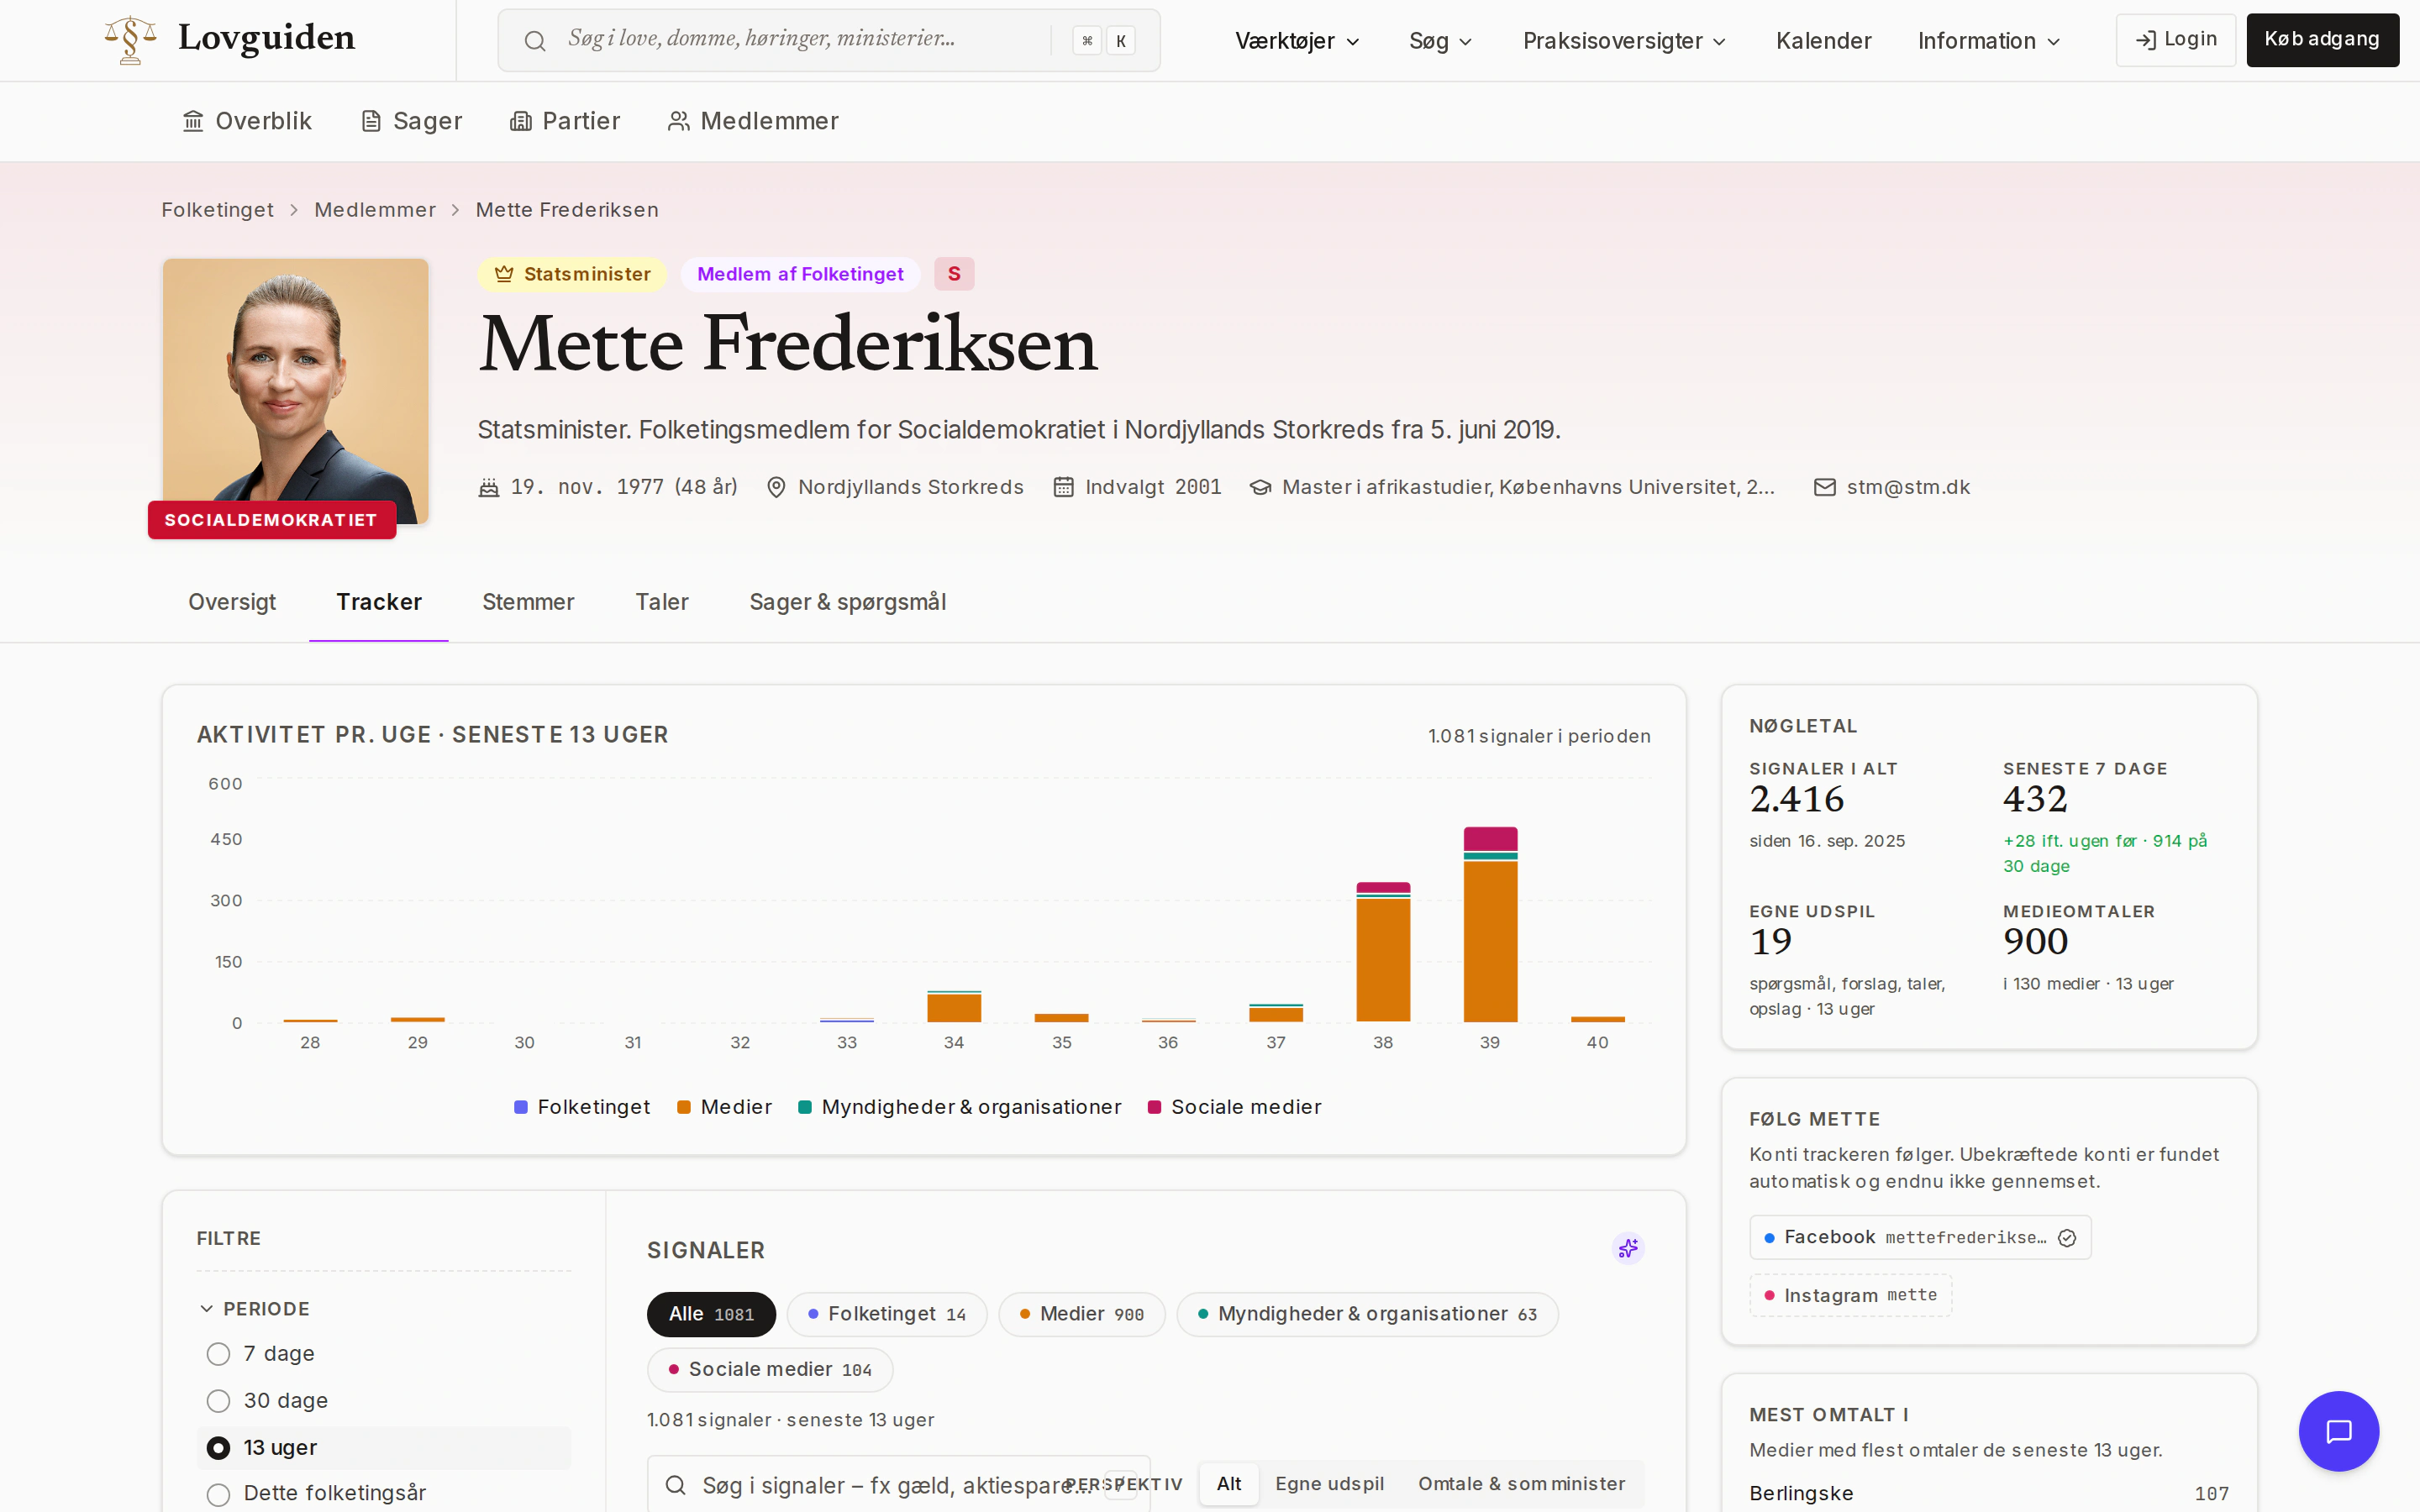Click the Overblik building icon
This screenshot has height=1512, width=2420.
click(193, 121)
